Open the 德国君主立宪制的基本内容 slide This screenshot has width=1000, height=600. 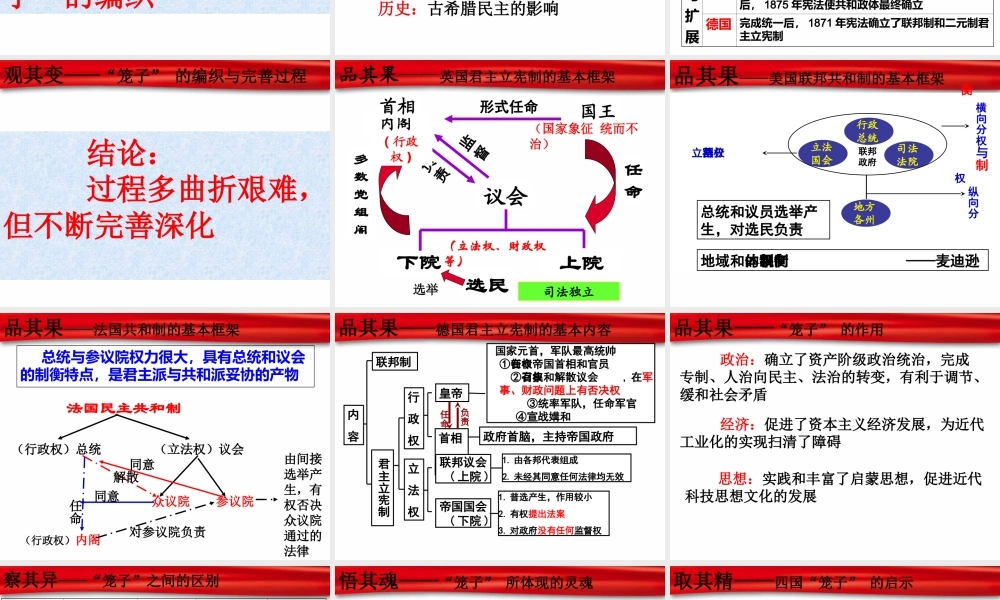click(500, 437)
